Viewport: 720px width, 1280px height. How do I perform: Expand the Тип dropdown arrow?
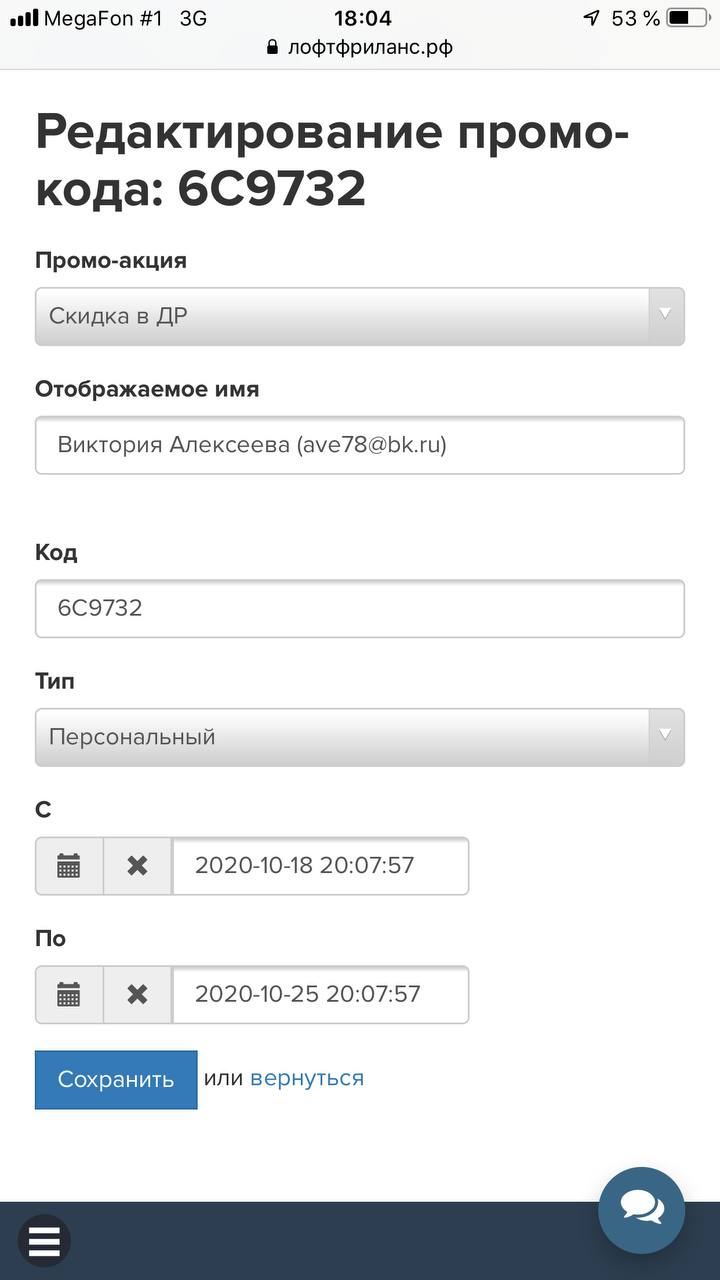click(666, 737)
